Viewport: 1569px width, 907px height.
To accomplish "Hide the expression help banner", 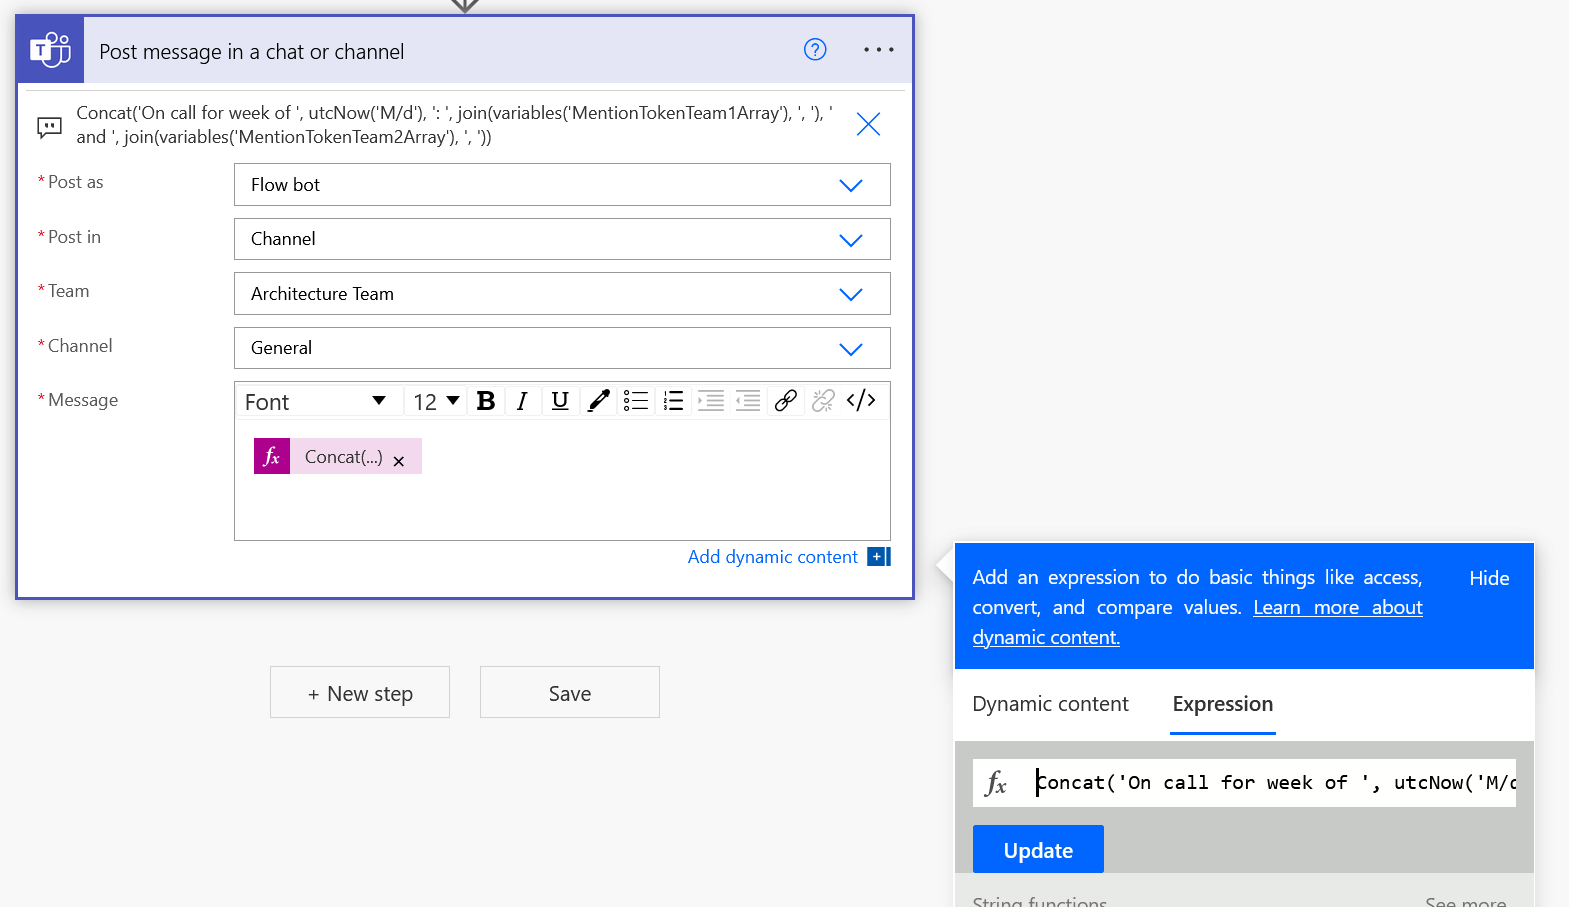I will tap(1489, 578).
